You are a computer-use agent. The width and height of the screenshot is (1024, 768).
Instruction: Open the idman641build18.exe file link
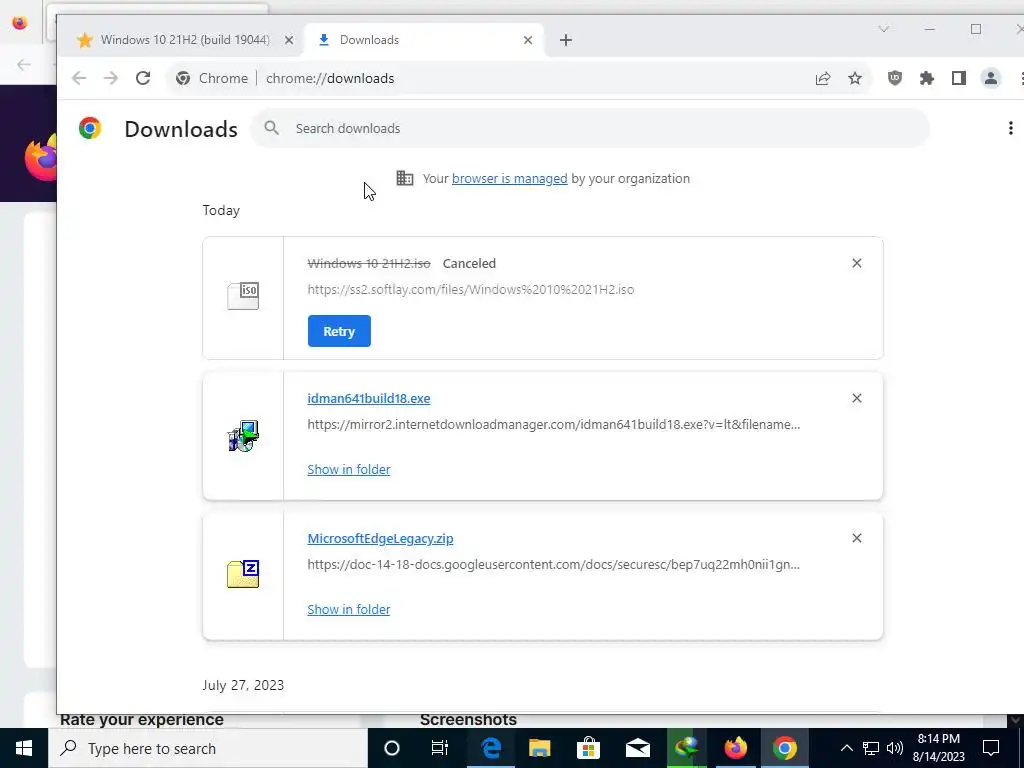(369, 398)
